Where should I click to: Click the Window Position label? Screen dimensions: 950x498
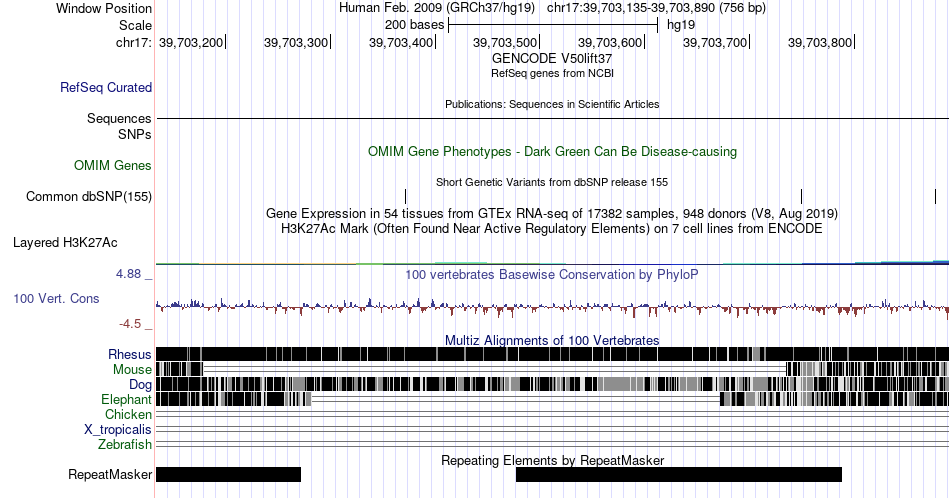point(104,8)
